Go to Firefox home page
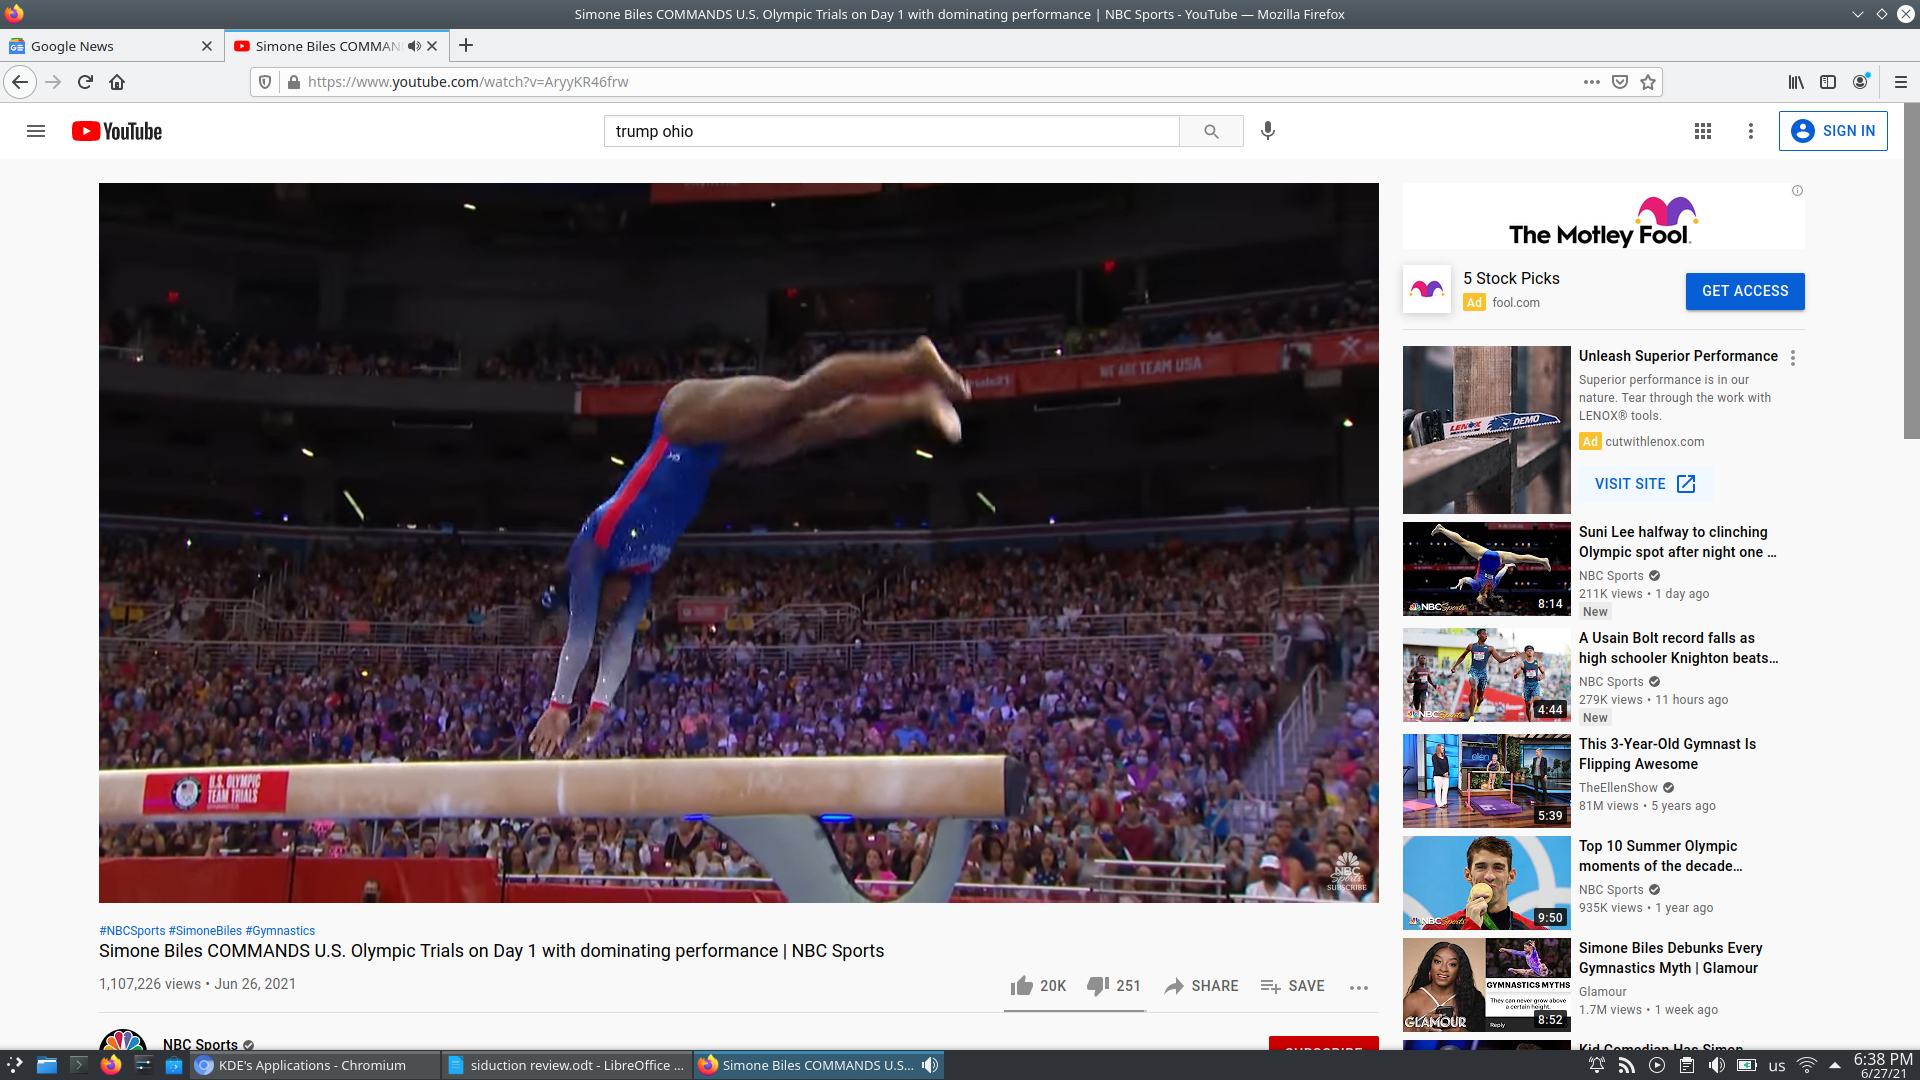The image size is (1920, 1080). coord(117,82)
